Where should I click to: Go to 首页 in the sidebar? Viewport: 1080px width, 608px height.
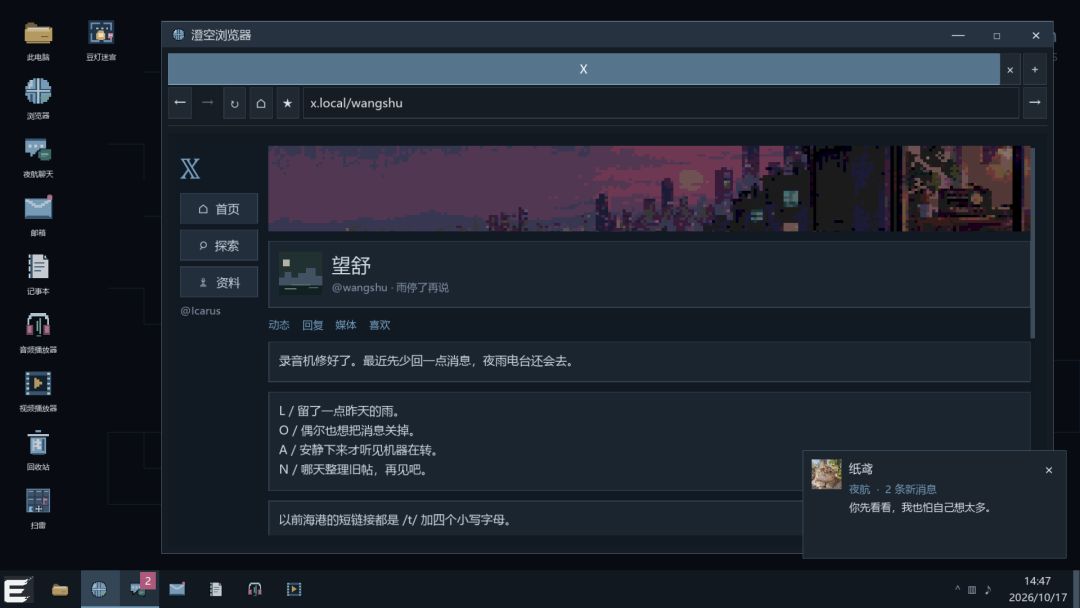click(219, 209)
